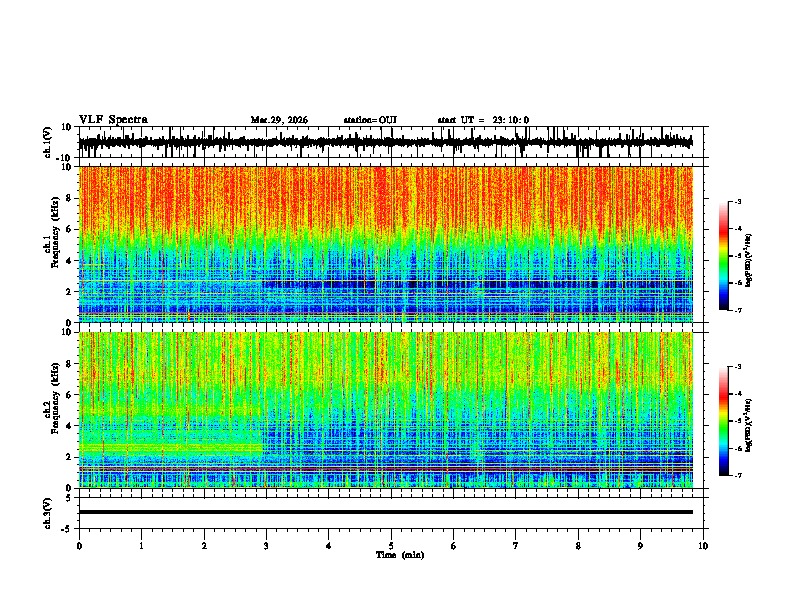Viewport: 792px width, 612px height.
Task: Click the time axis tick label '2'
Action: (x=204, y=546)
